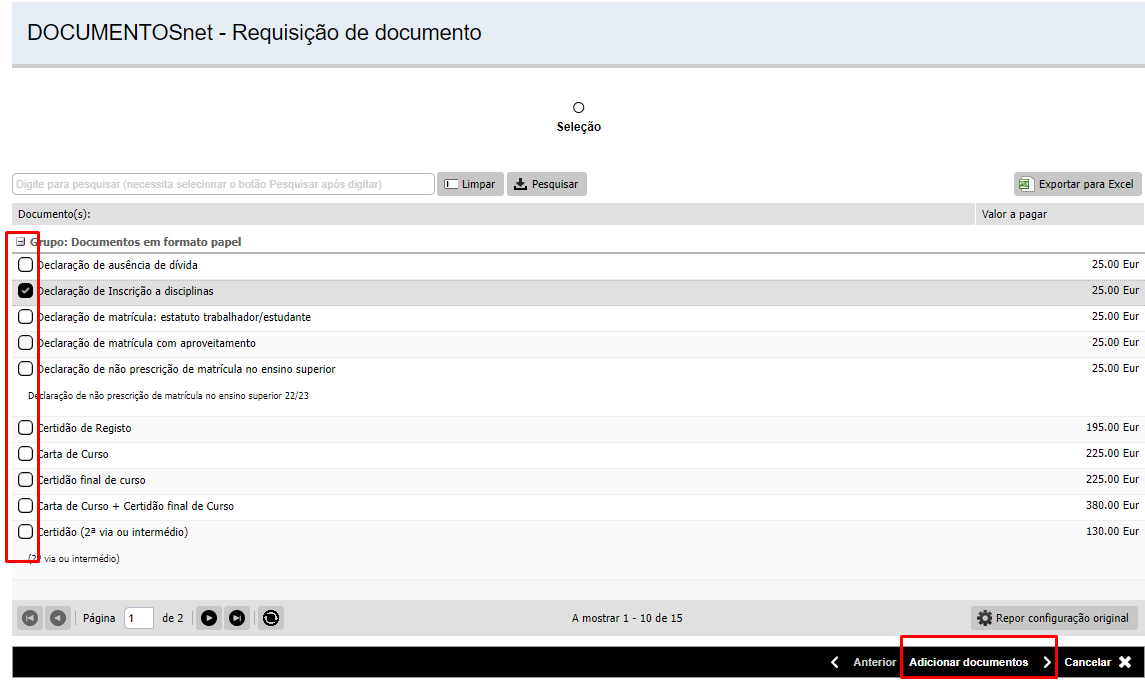This screenshot has width=1145, height=685.
Task: Go to the first page icon
Action: pyautogui.click(x=30, y=618)
